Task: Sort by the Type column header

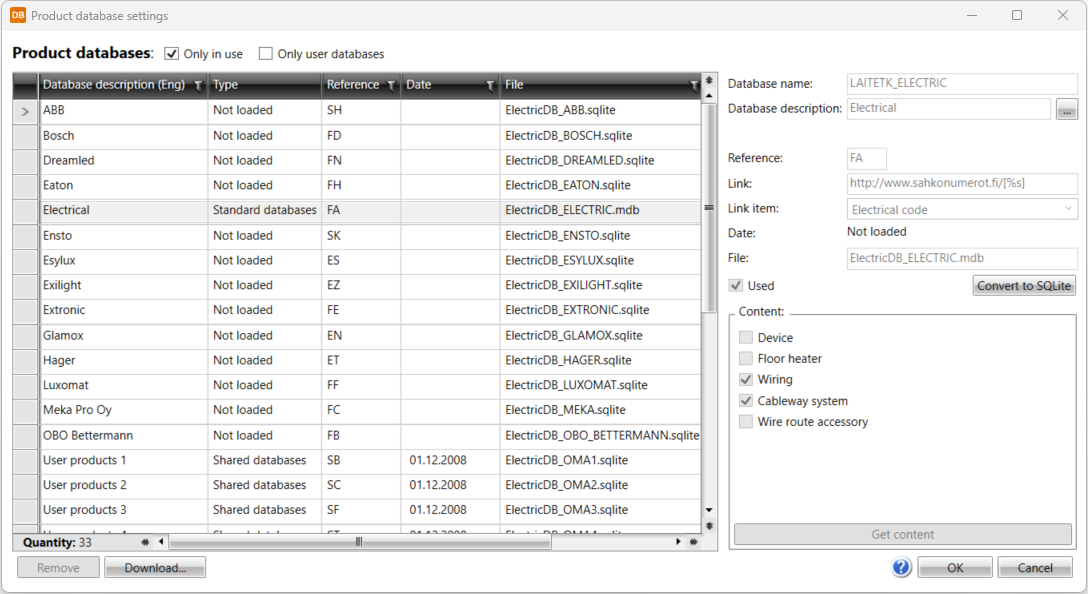Action: [260, 85]
